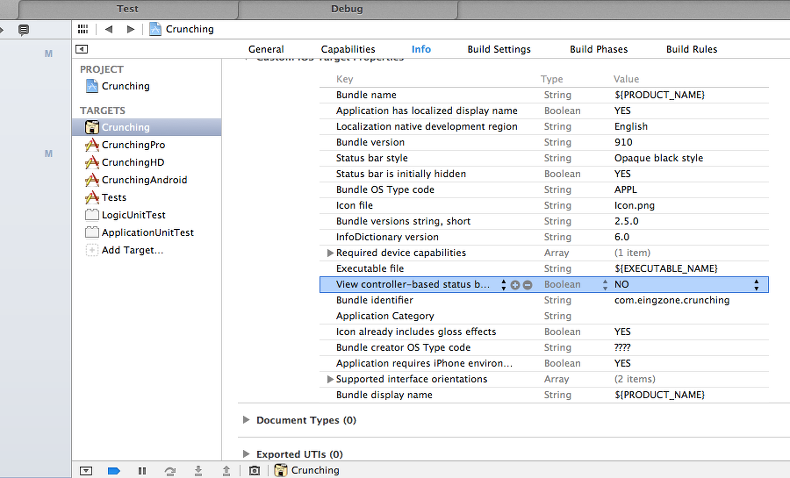The image size is (790, 478).
Task: Click the Tests target icon
Action: click(92, 197)
